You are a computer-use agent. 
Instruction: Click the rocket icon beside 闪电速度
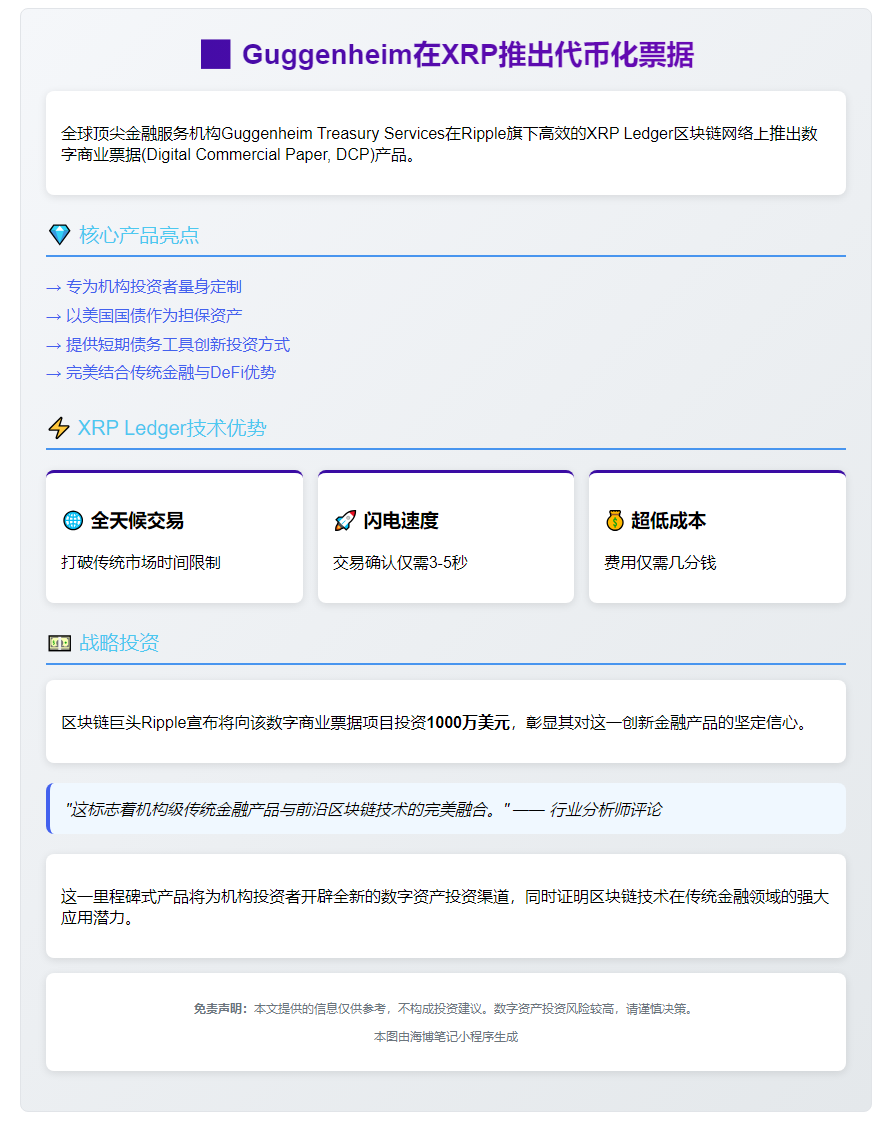(345, 520)
